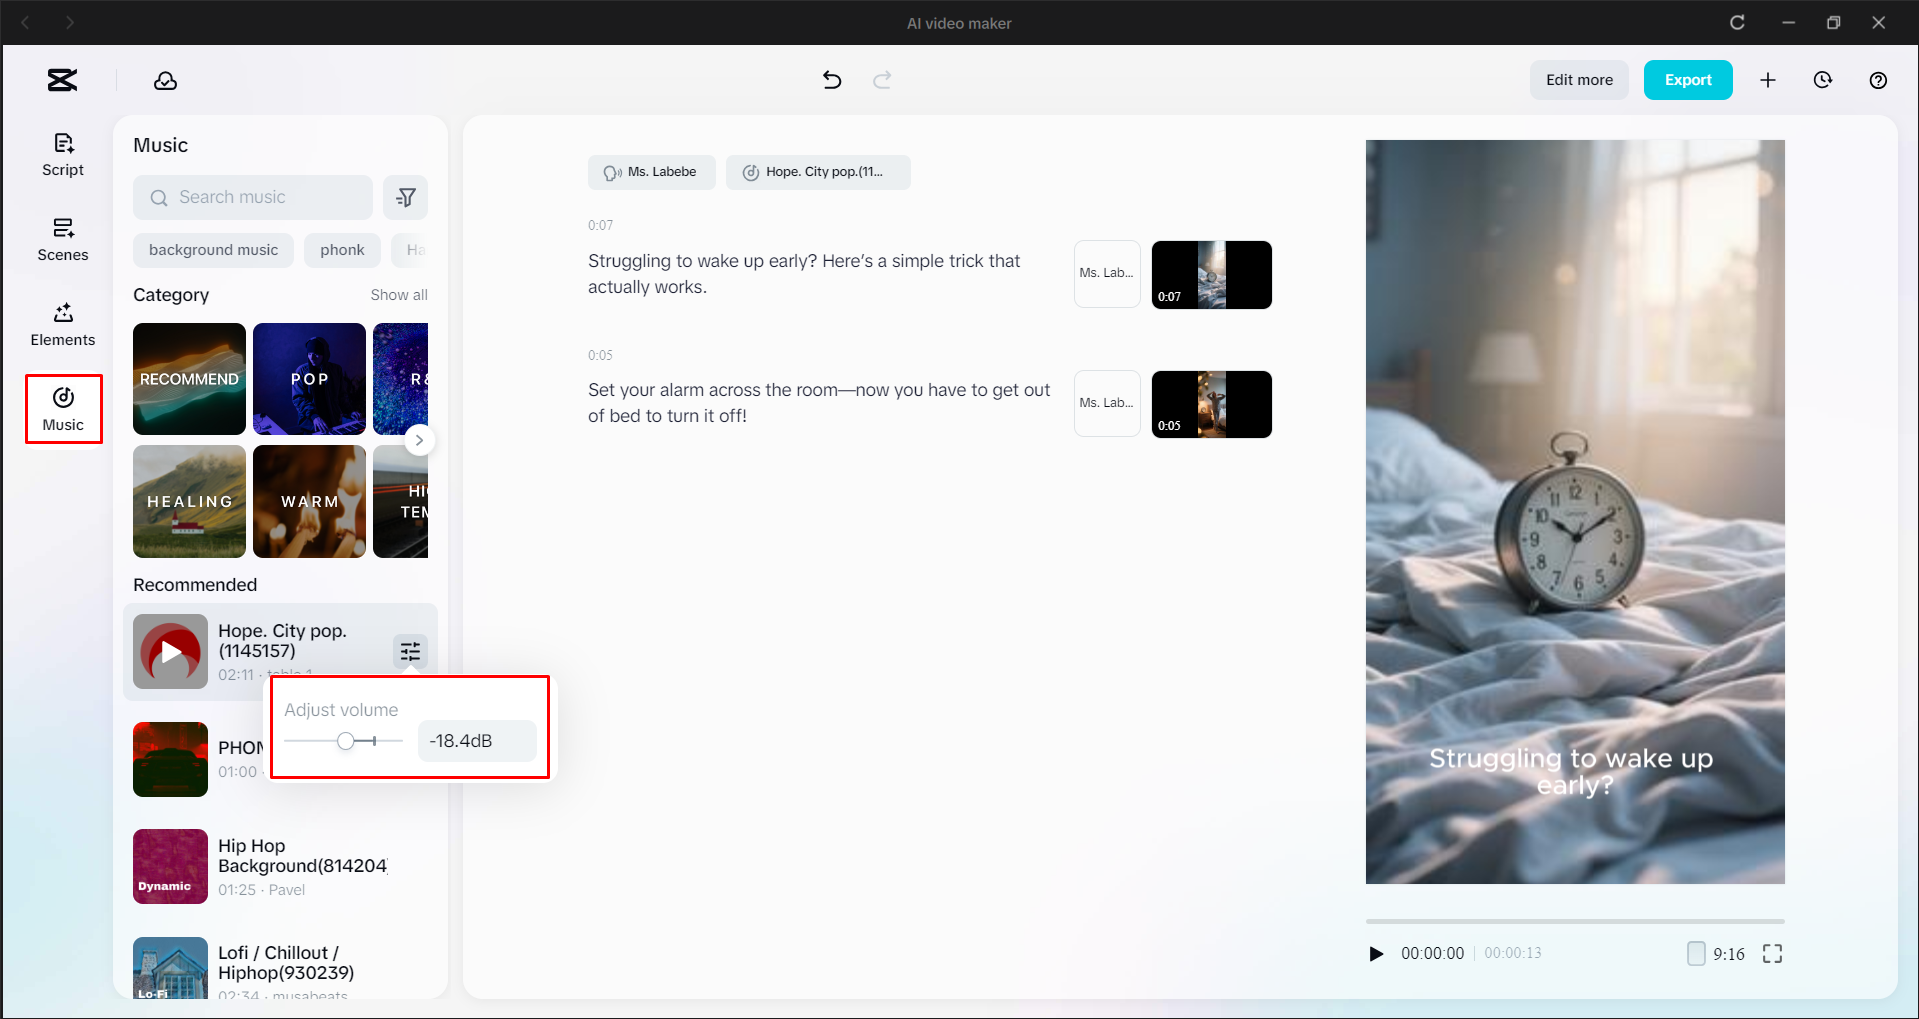Open the music filter options beside search
Screen dimensions: 1919x1019
pos(405,197)
